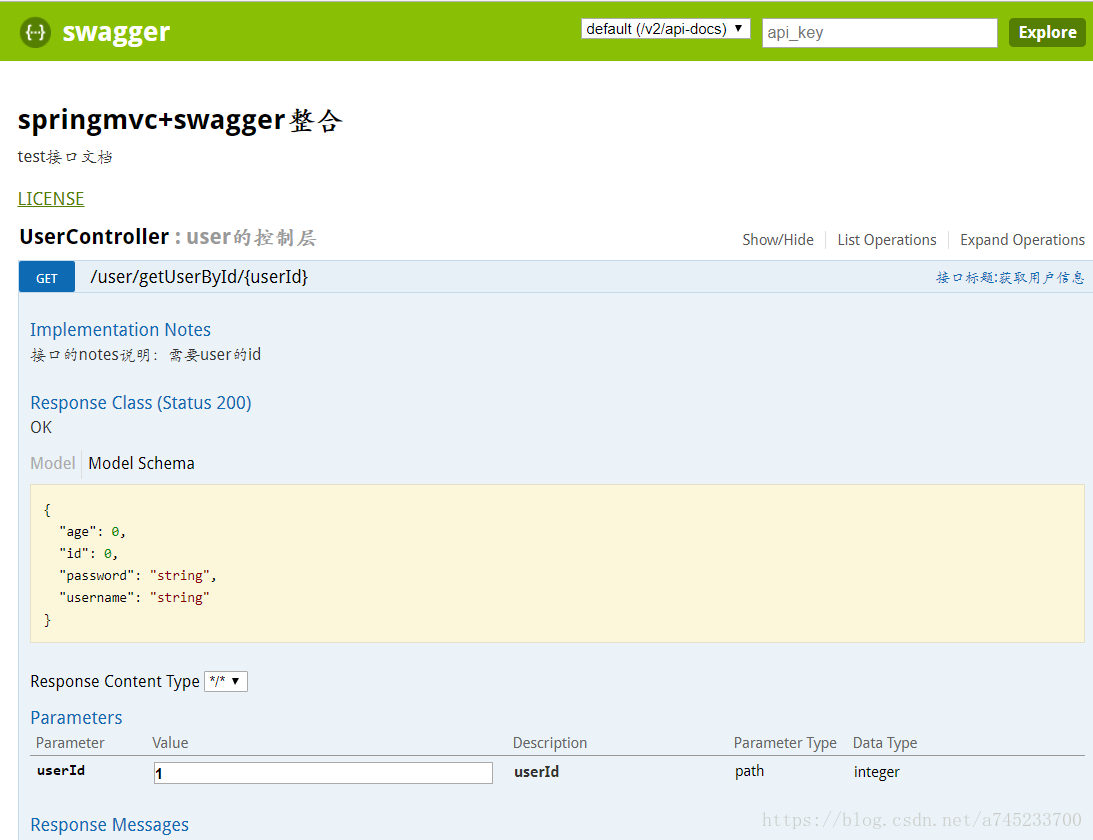Click the swagger logo icon
The width and height of the screenshot is (1093, 840).
[x=35, y=32]
